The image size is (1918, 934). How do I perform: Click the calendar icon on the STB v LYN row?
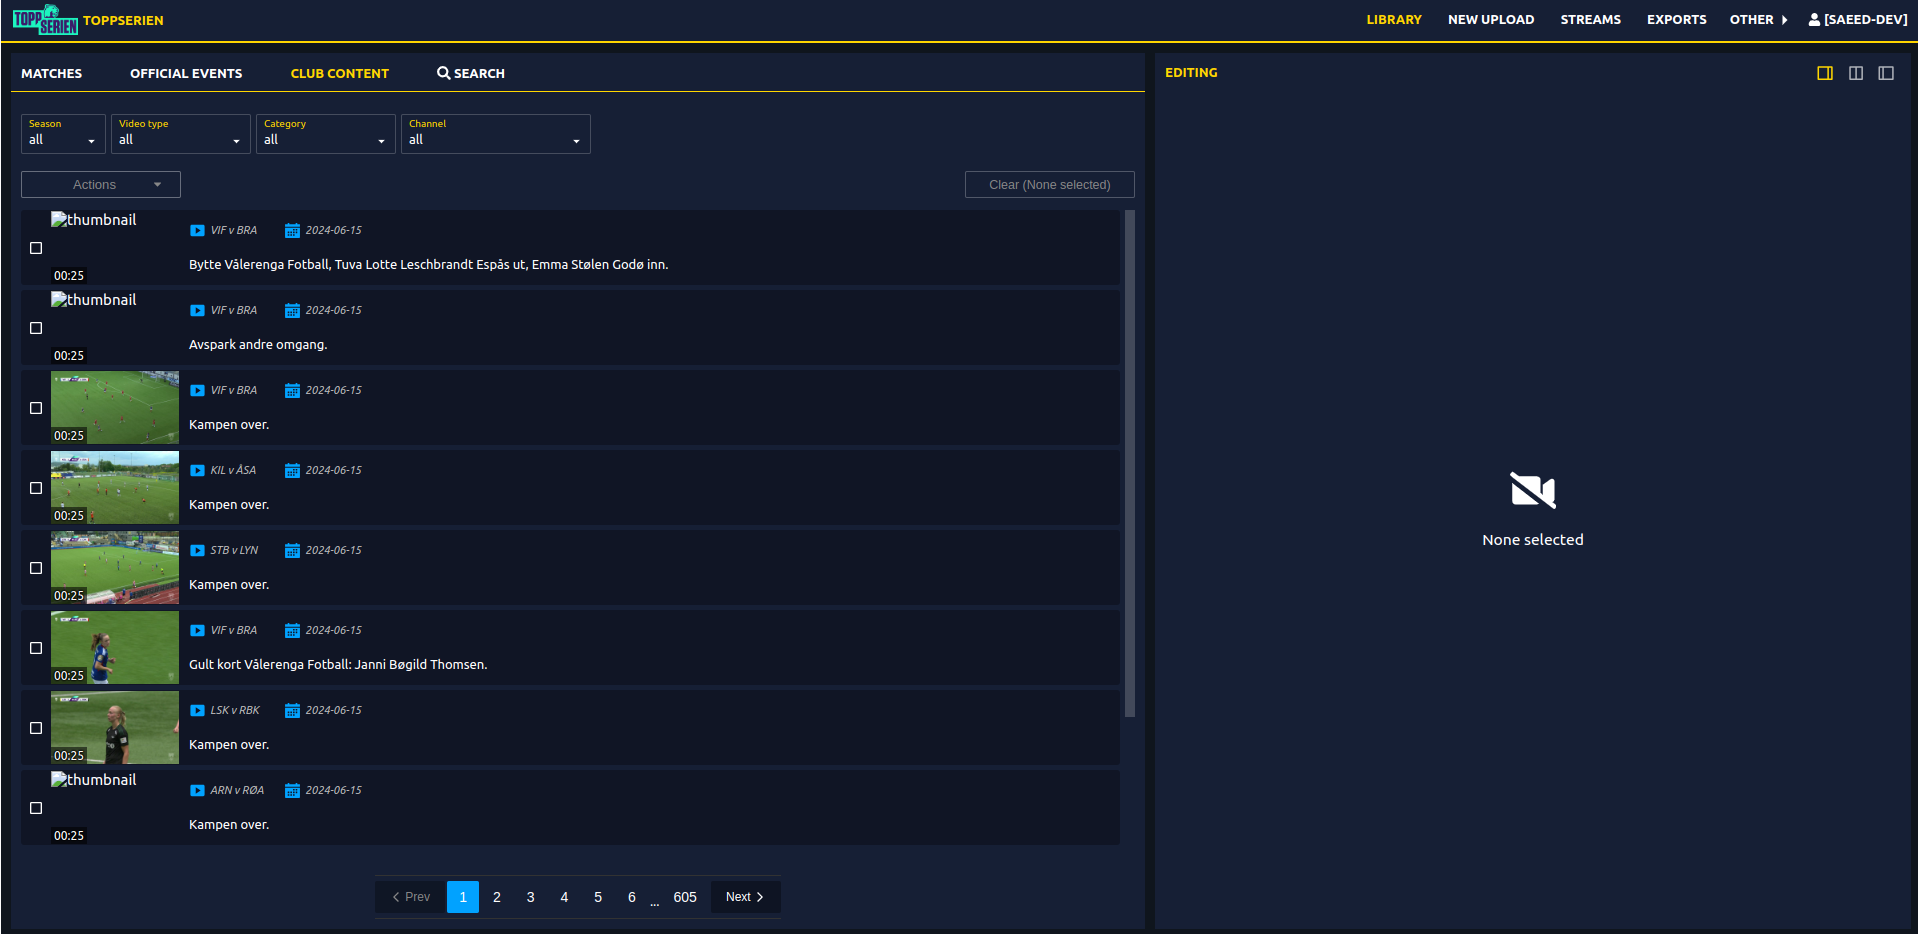(292, 551)
